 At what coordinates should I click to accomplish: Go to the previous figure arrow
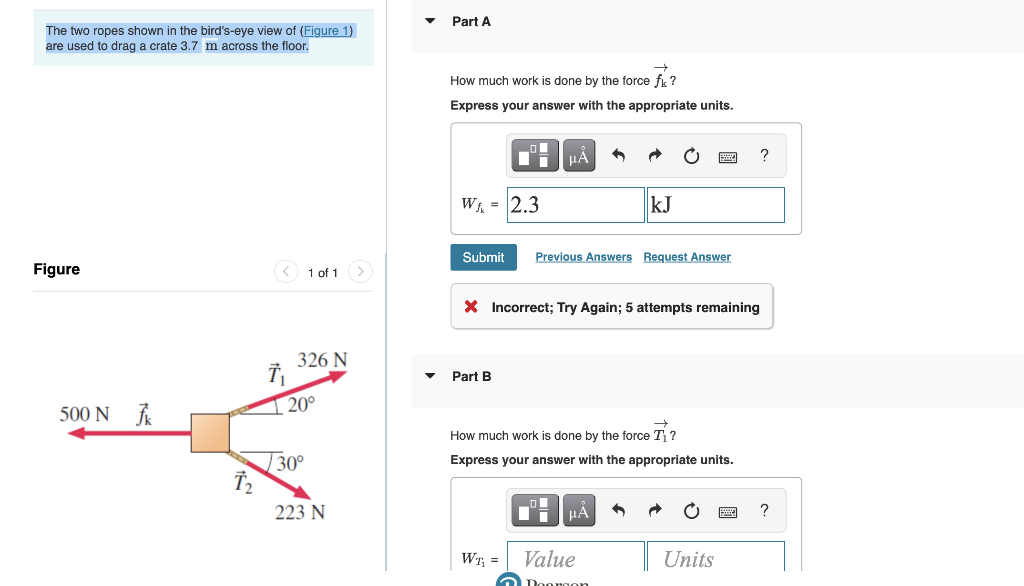pyautogui.click(x=286, y=271)
